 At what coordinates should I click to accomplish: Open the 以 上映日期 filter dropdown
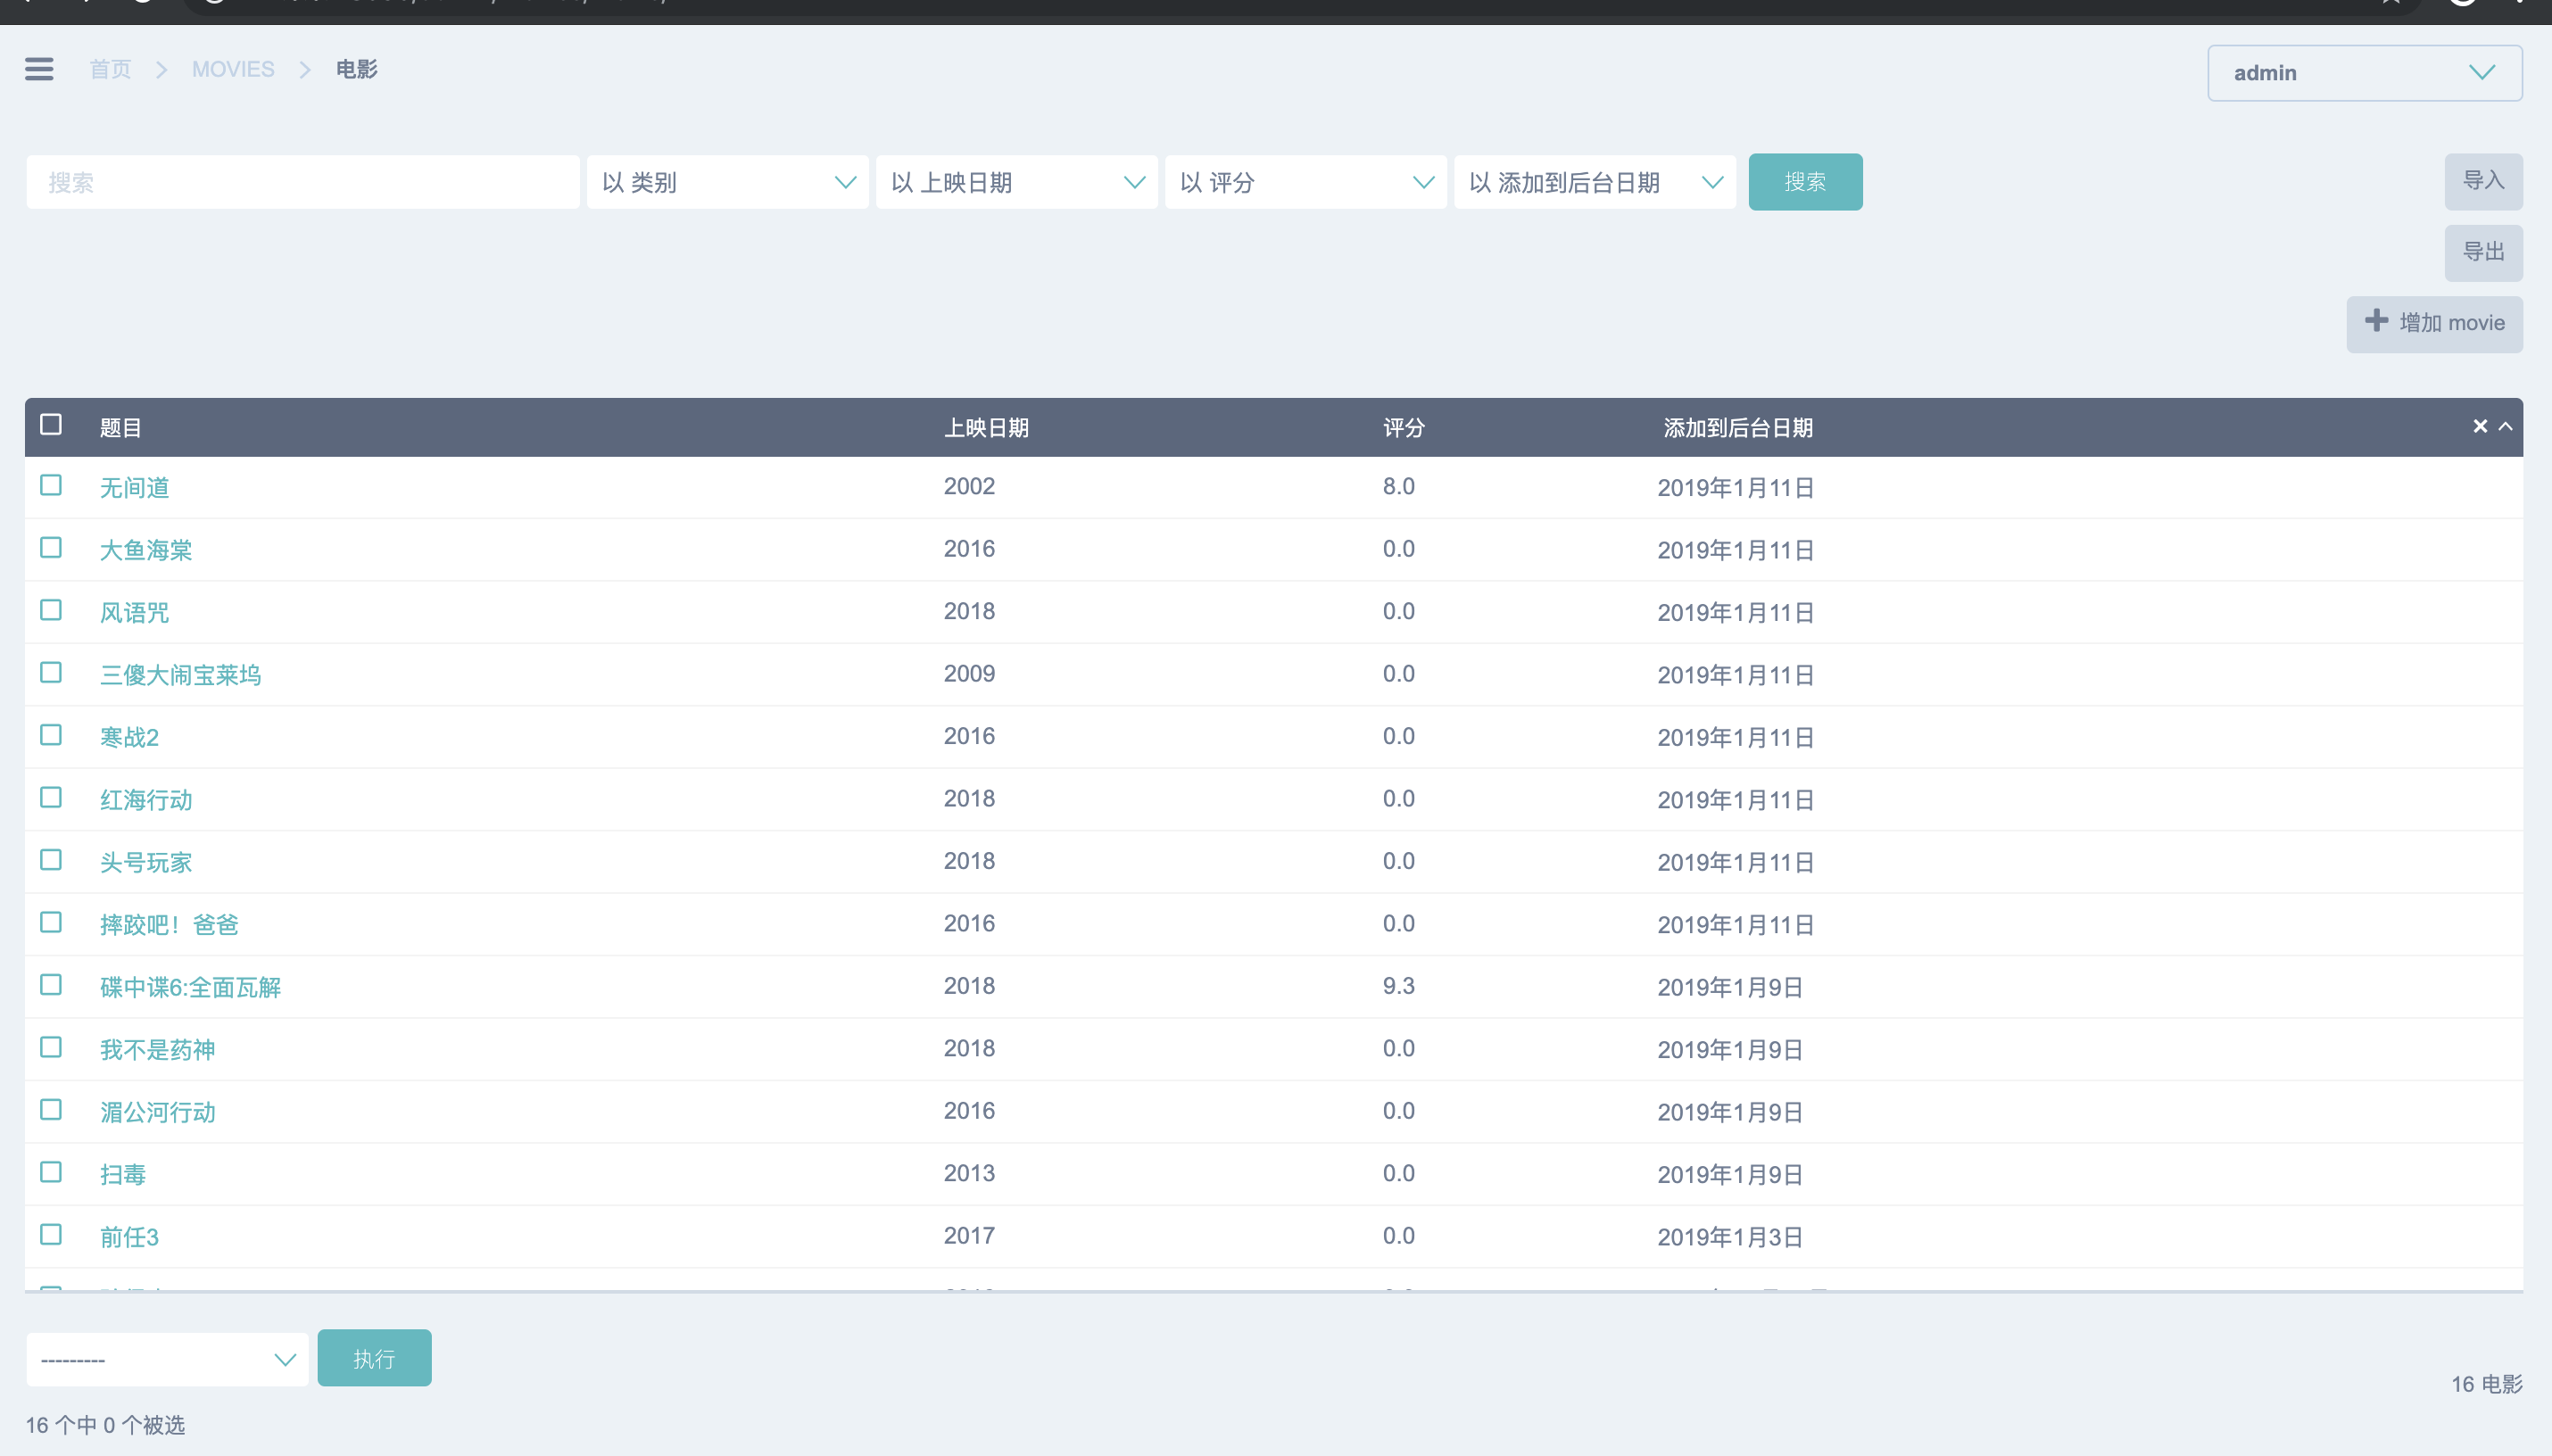point(1016,182)
